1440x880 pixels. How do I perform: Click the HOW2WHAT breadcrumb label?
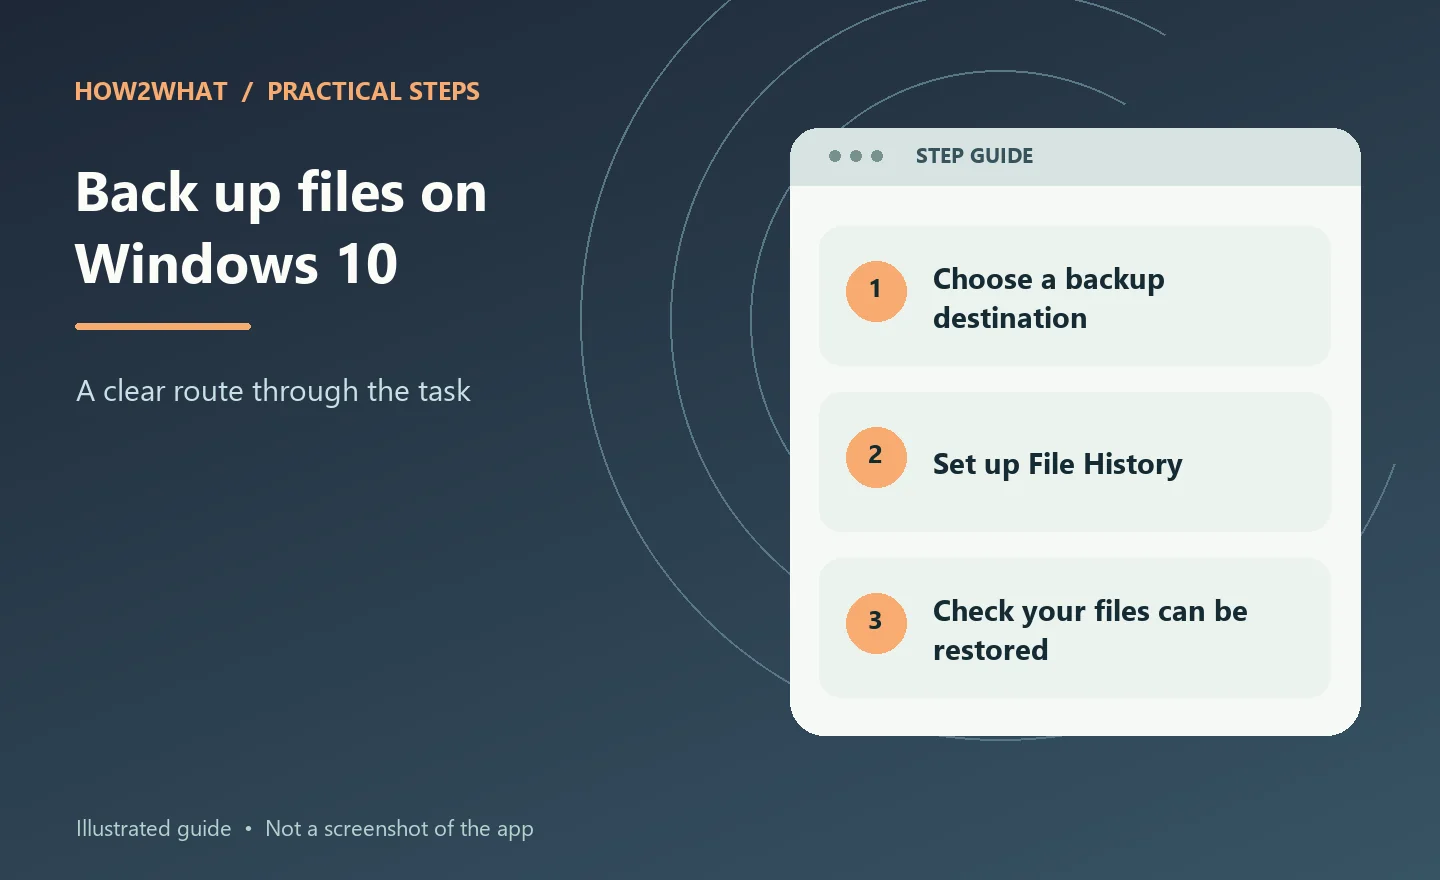click(151, 91)
